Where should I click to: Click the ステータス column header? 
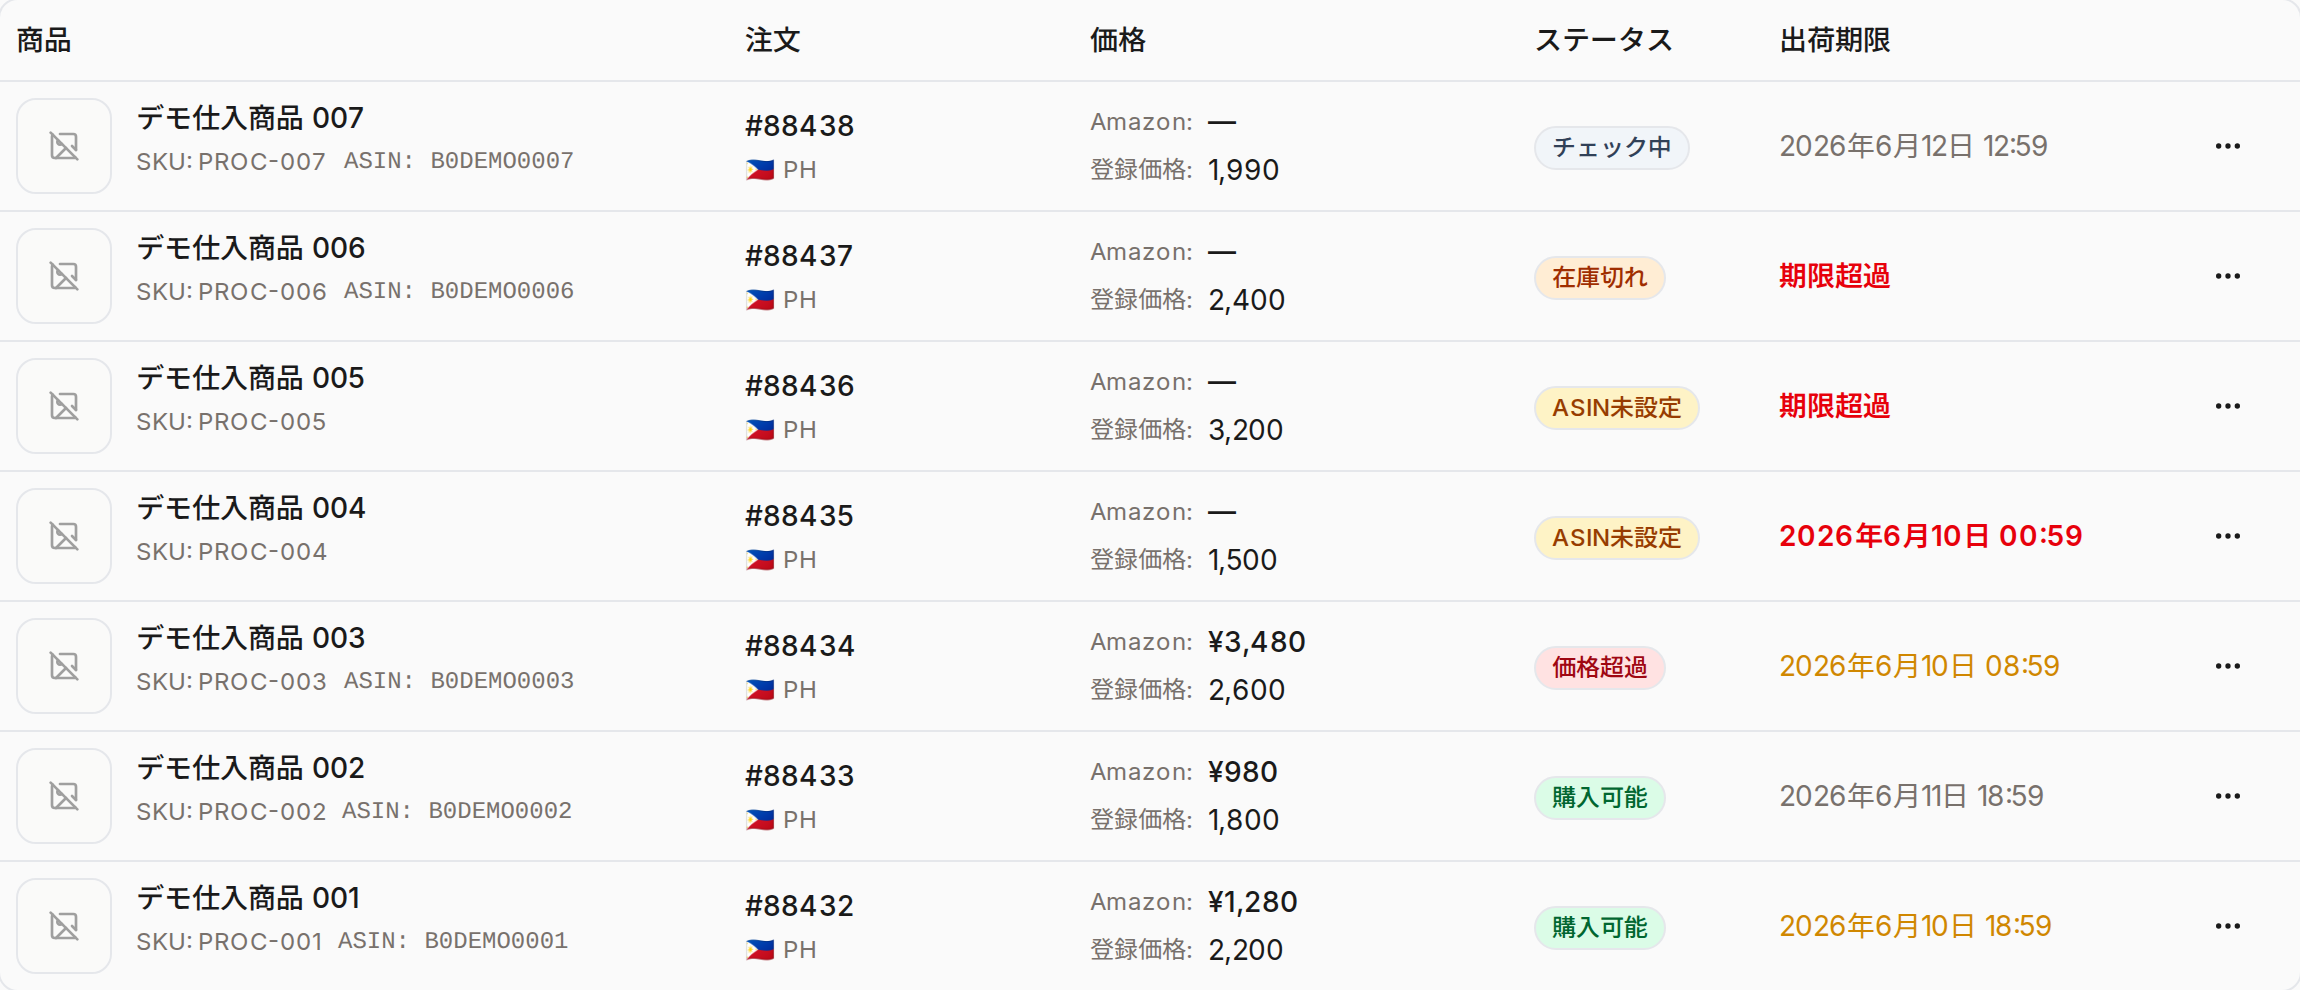point(1604,40)
